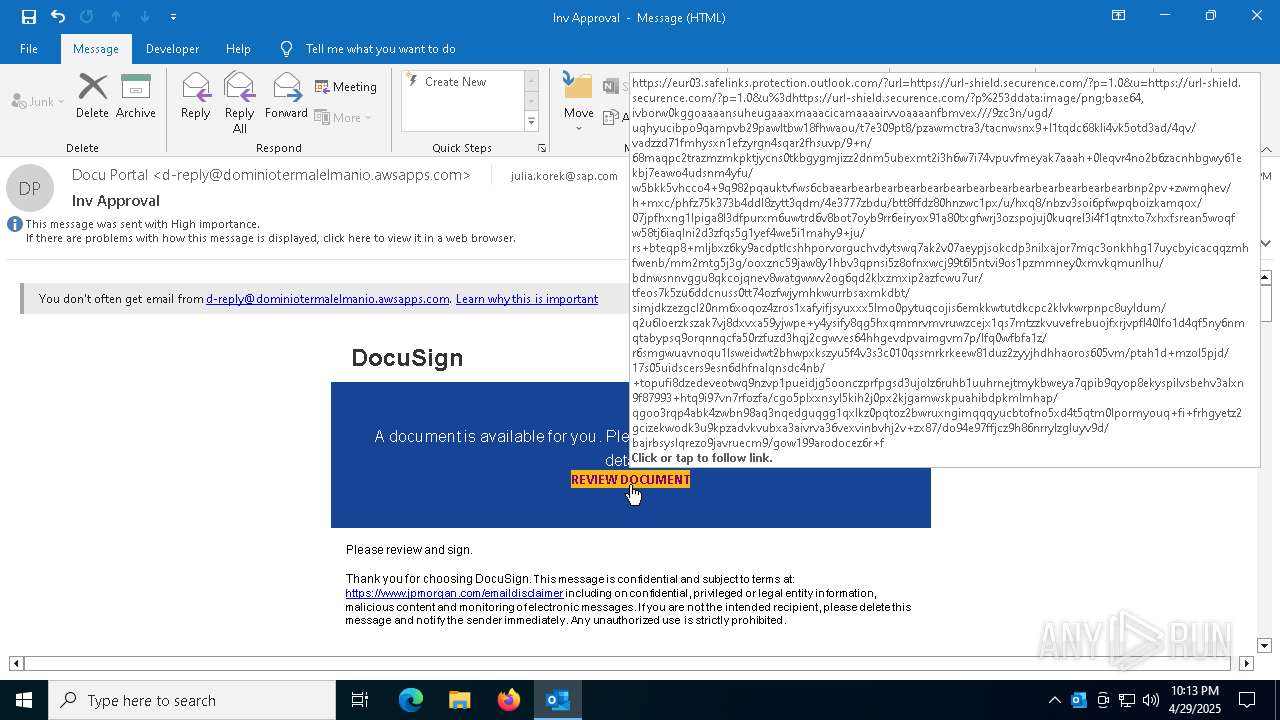This screenshot has height=720, width=1280.
Task: Open the Help tab
Action: pyautogui.click(x=238, y=49)
